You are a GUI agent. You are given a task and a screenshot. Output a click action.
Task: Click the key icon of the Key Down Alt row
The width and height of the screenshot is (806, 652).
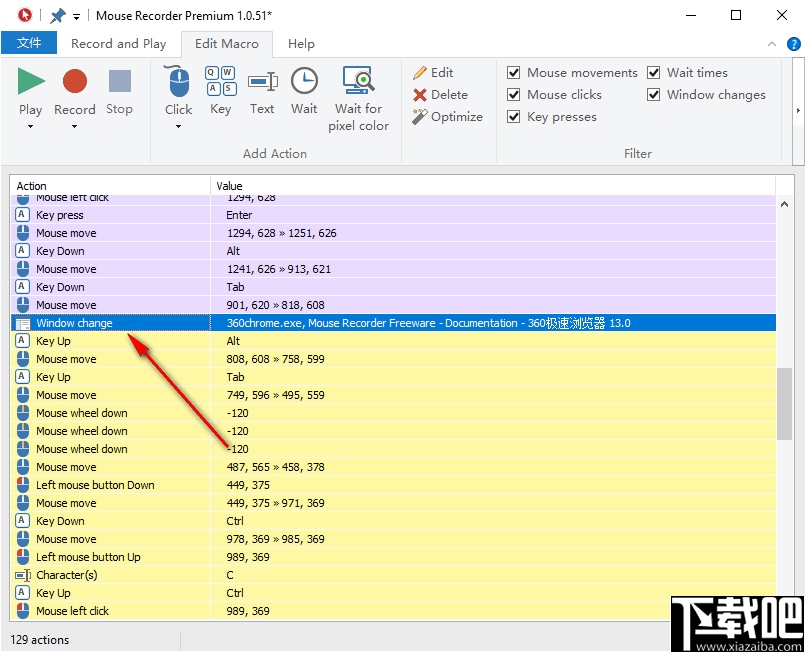pyautogui.click(x=22, y=250)
